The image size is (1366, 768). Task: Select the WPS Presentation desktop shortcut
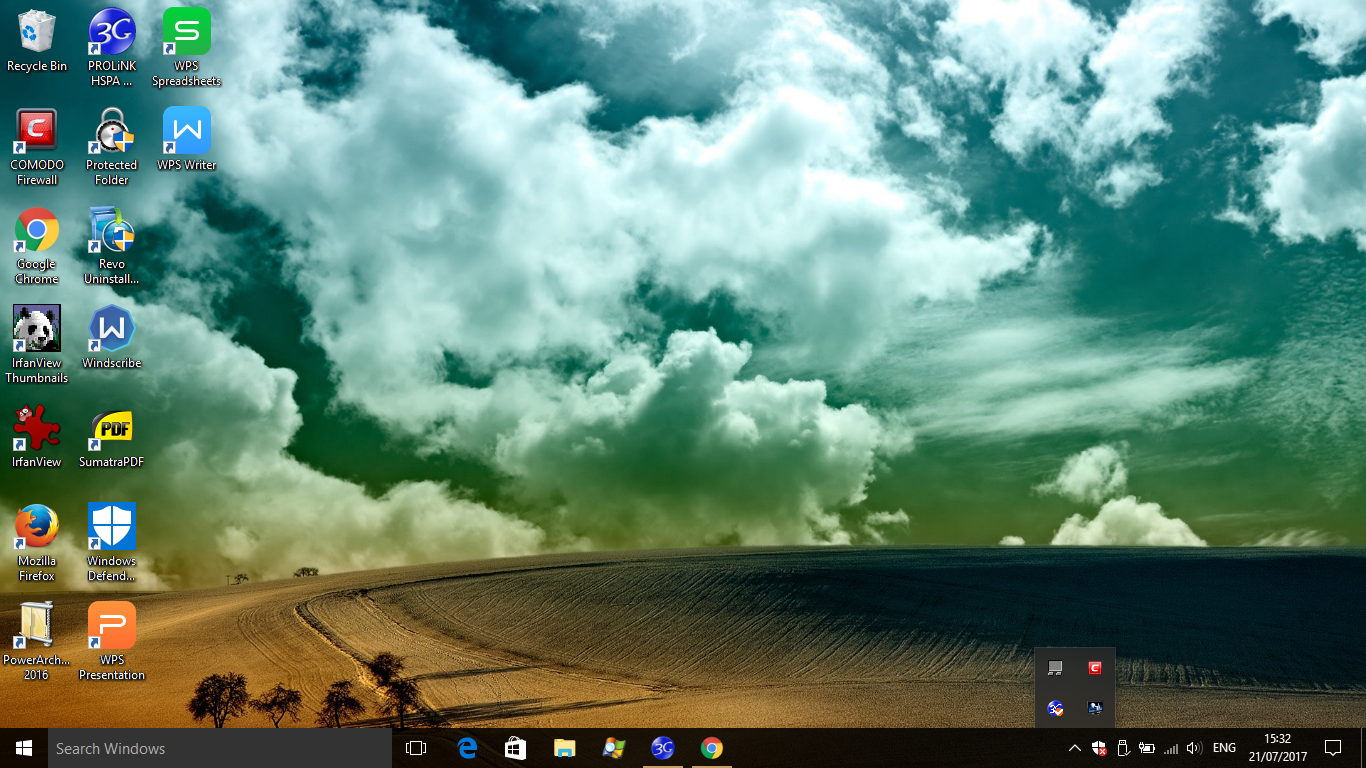point(112,642)
